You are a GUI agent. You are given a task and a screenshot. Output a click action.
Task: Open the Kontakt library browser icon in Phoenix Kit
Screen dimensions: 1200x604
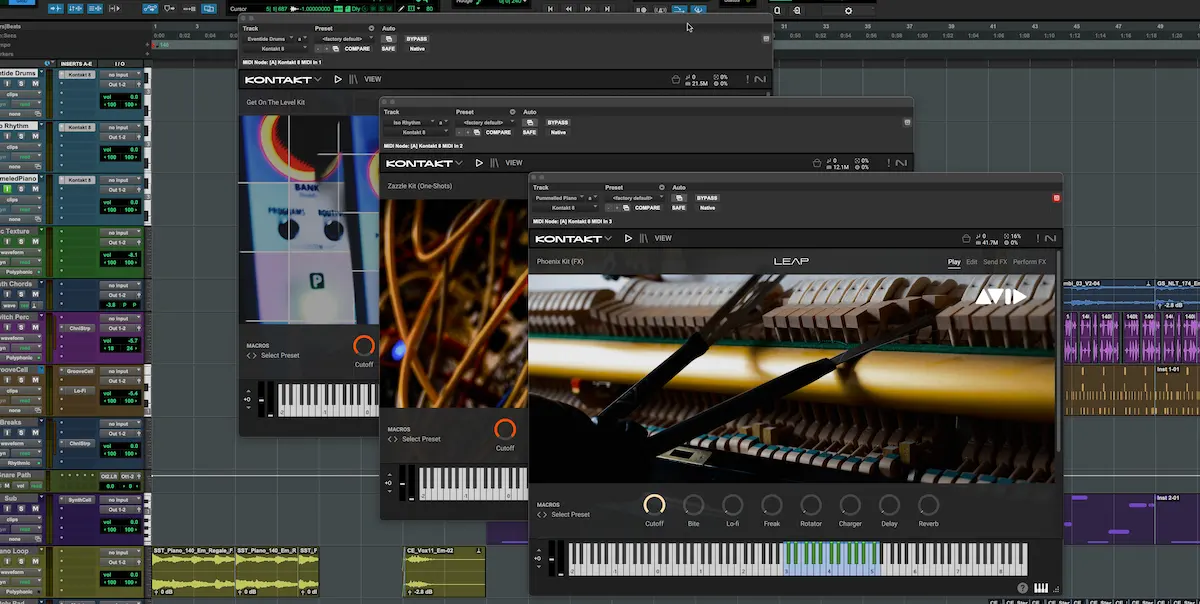[644, 239]
